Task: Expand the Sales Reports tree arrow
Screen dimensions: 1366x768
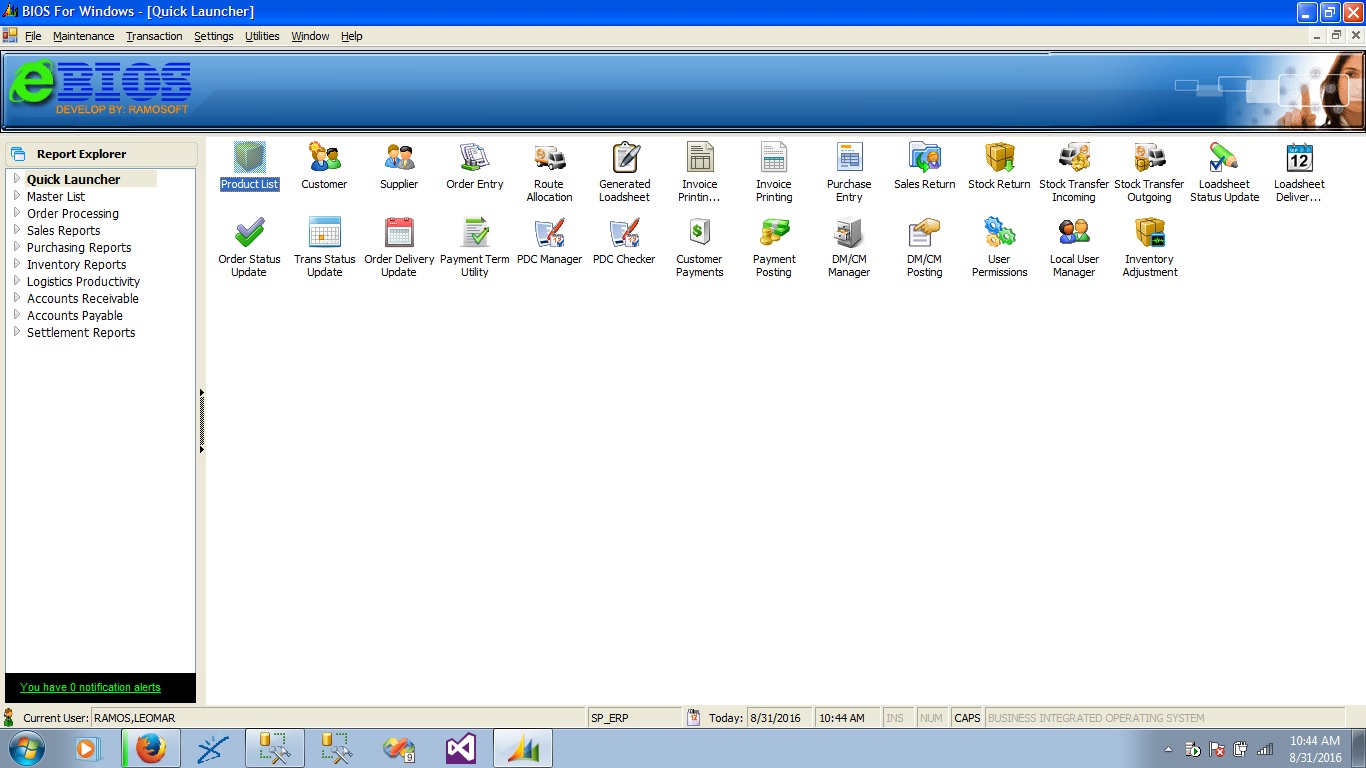Action: click(x=17, y=230)
